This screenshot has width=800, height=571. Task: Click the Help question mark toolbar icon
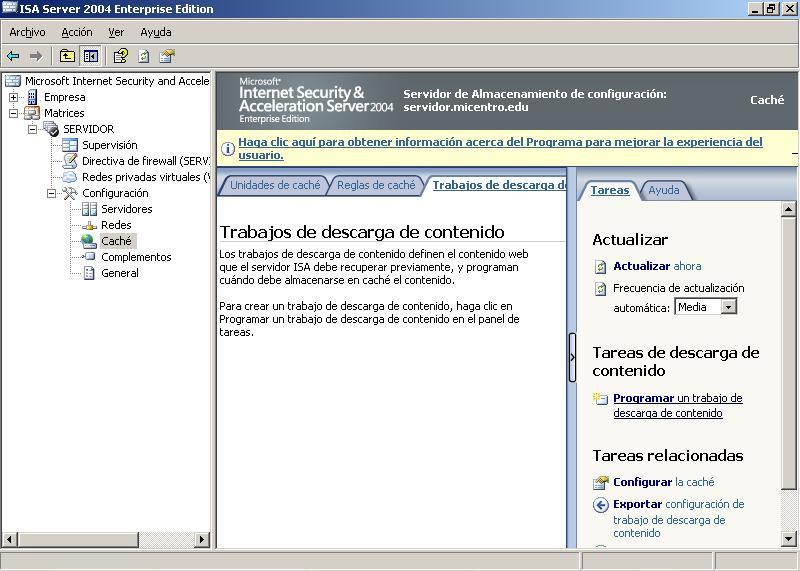(x=120, y=56)
